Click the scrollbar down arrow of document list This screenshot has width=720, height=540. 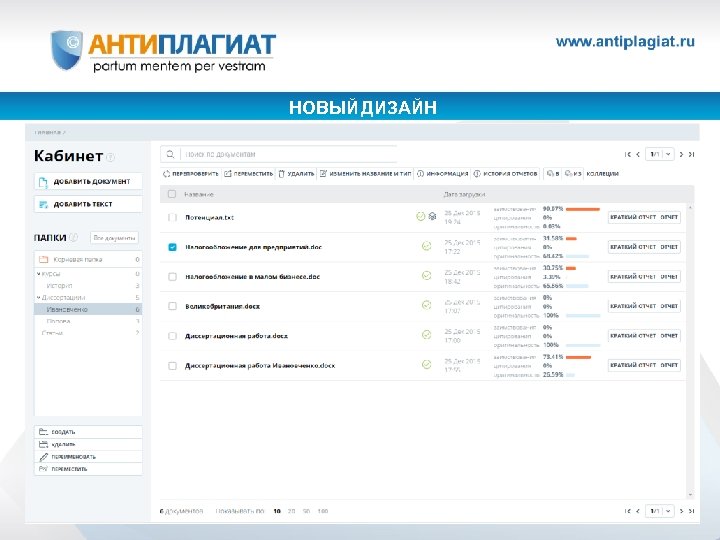point(690,495)
